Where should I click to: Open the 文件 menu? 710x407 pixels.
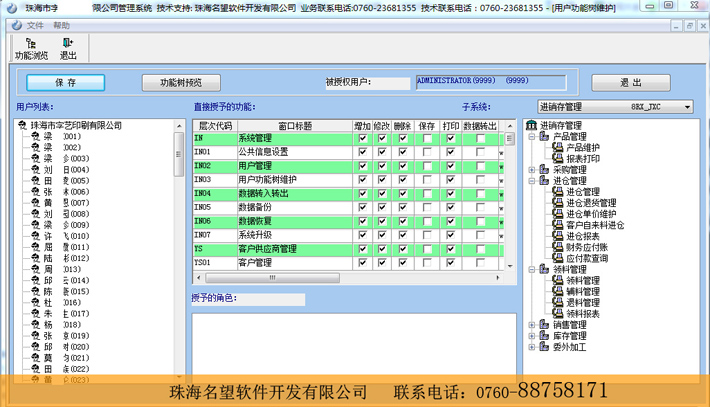point(35,25)
